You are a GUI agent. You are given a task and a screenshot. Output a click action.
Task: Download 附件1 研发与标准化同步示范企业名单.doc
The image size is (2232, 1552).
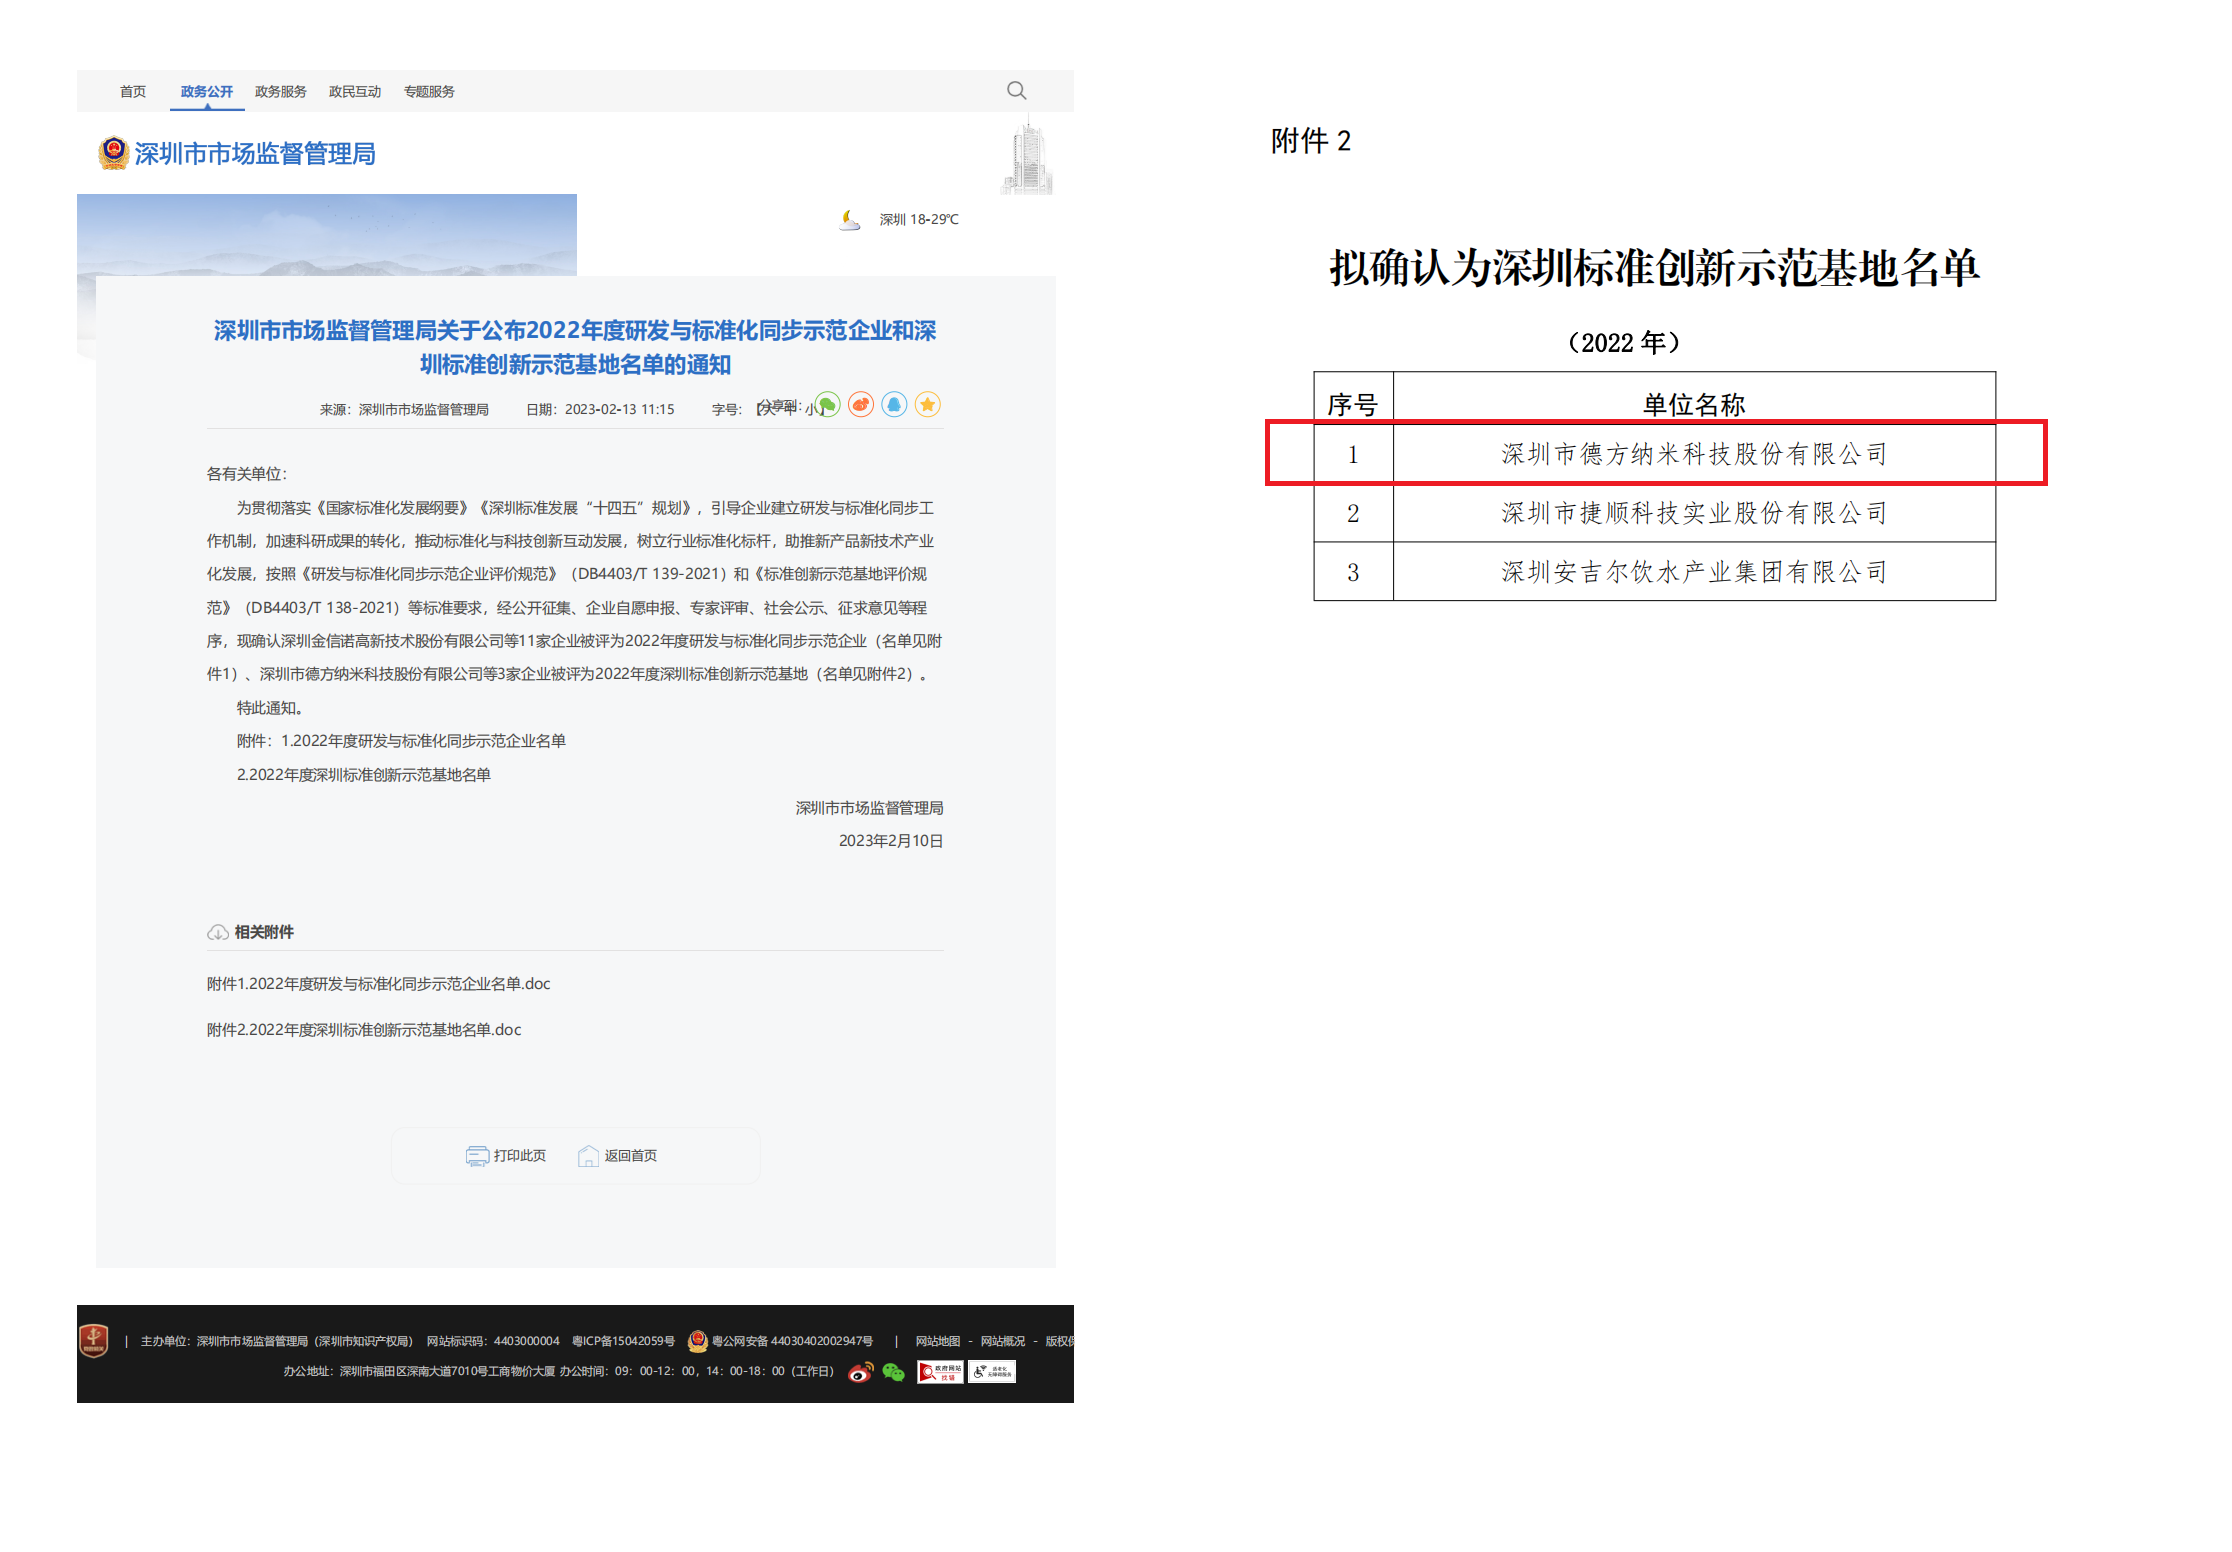point(378,984)
